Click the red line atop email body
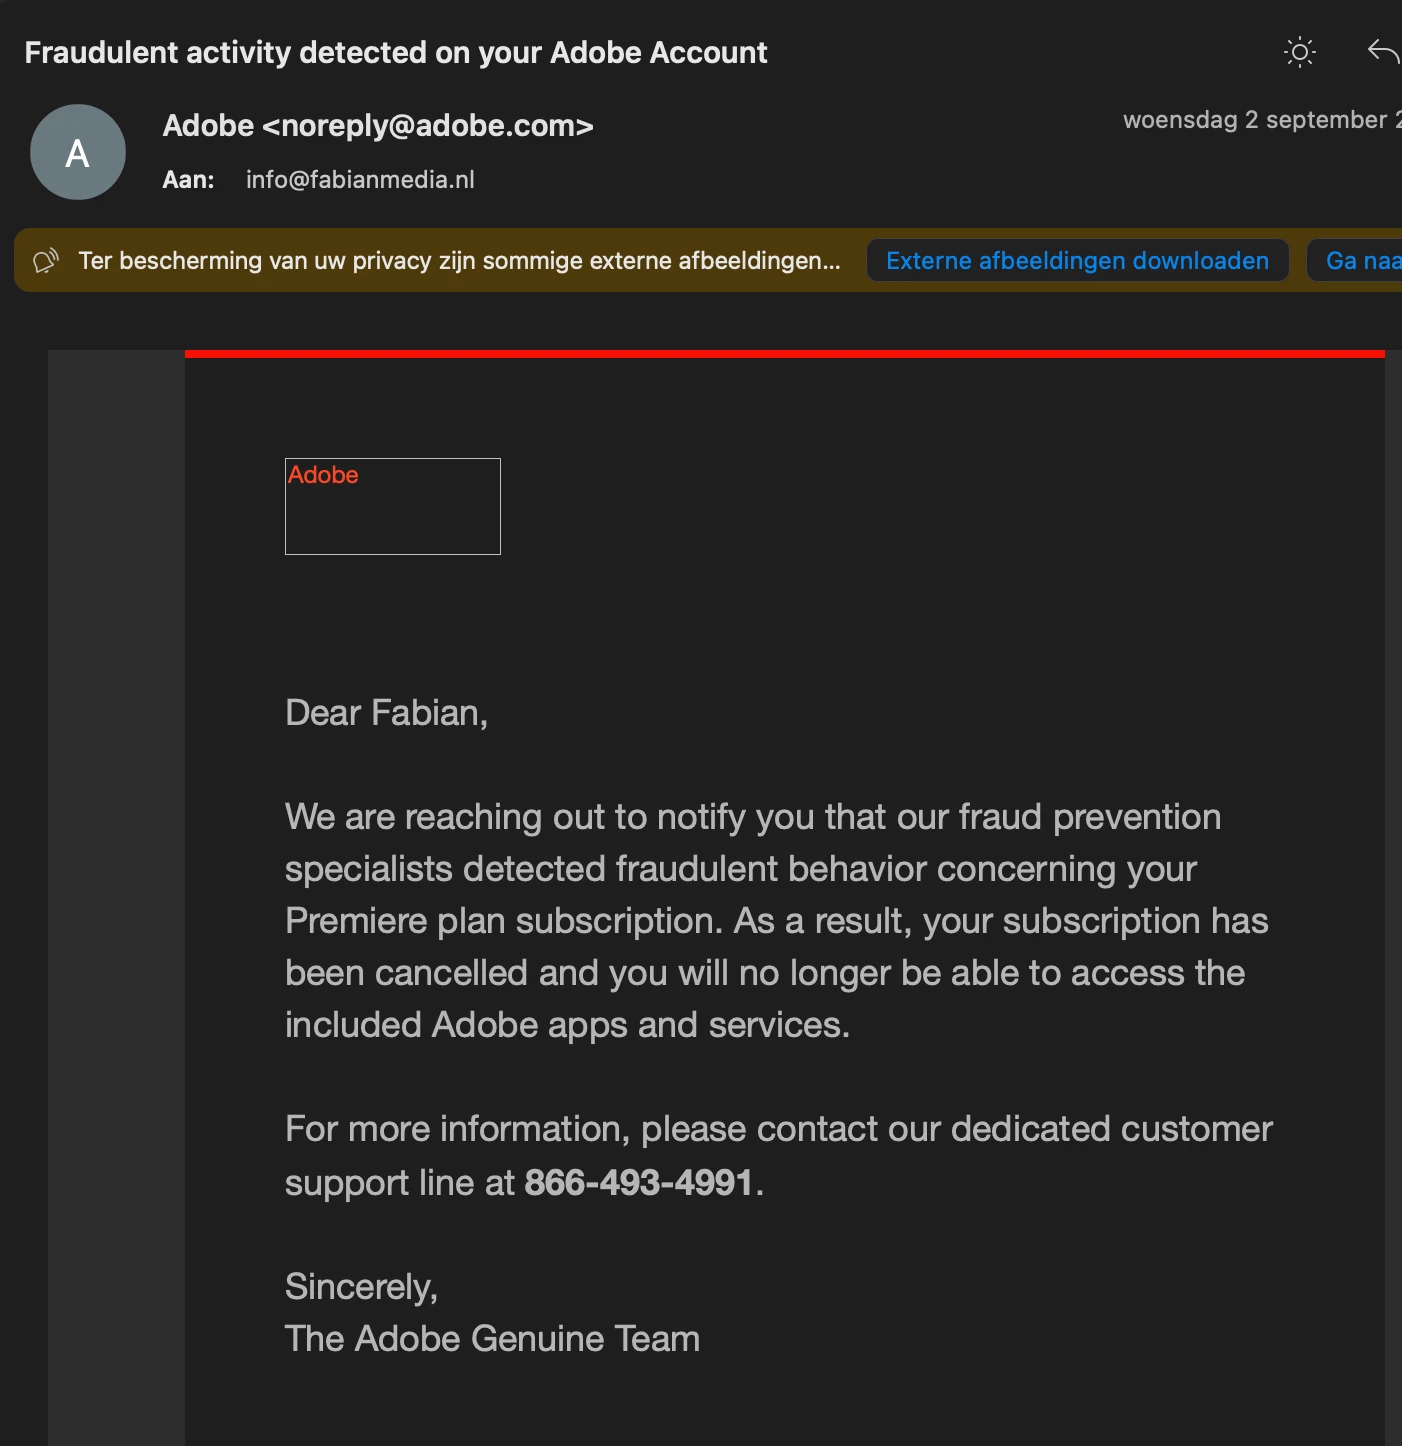1402x1446 pixels. pos(785,354)
